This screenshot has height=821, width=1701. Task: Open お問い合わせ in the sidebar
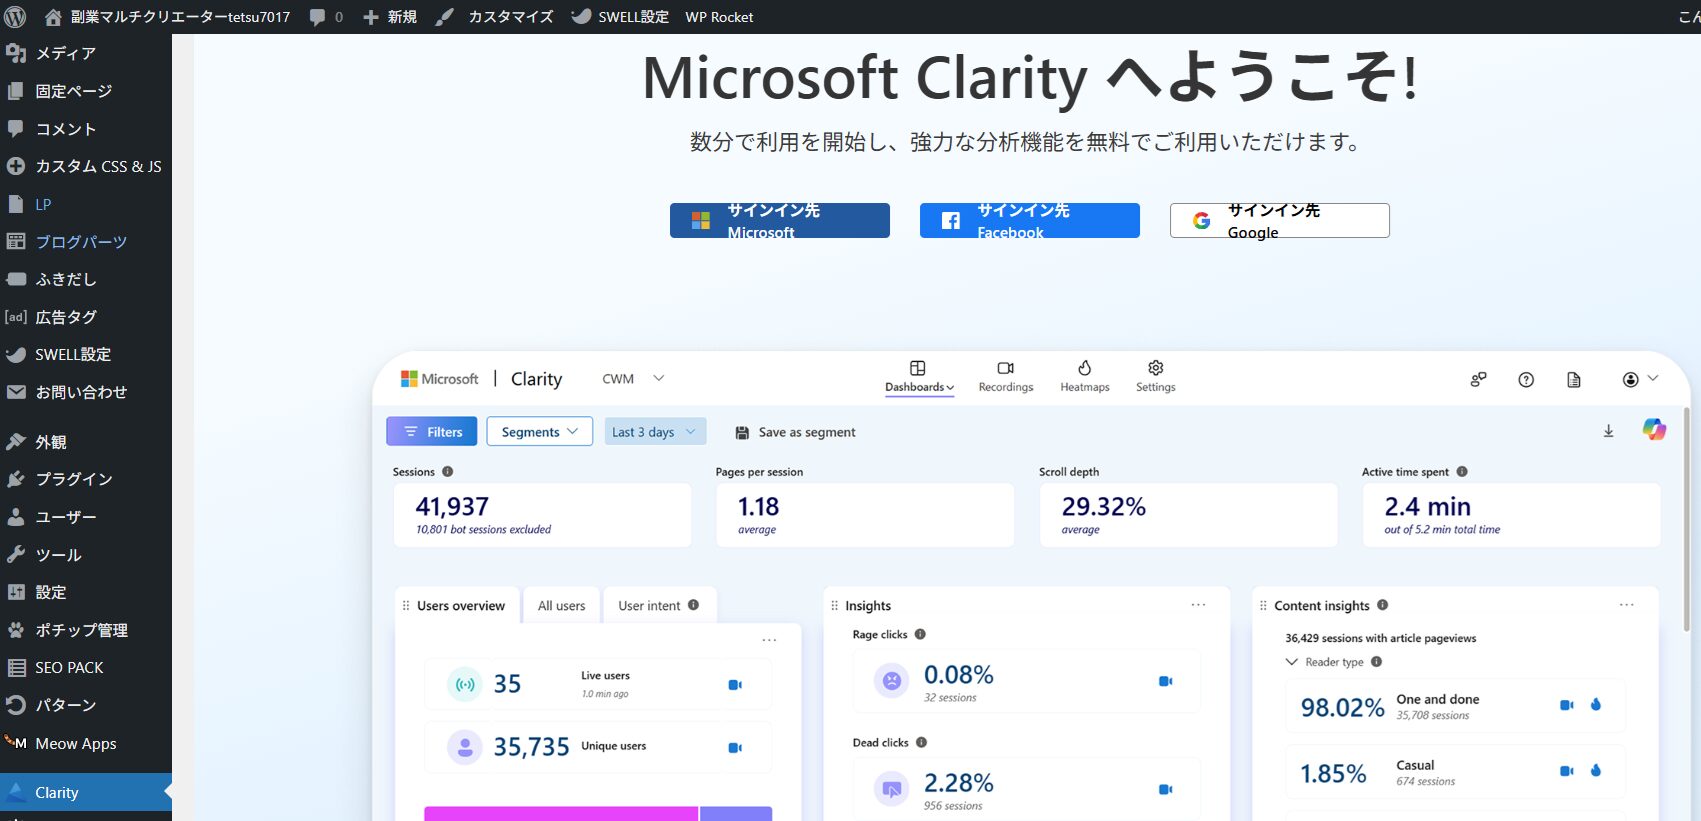[86, 392]
